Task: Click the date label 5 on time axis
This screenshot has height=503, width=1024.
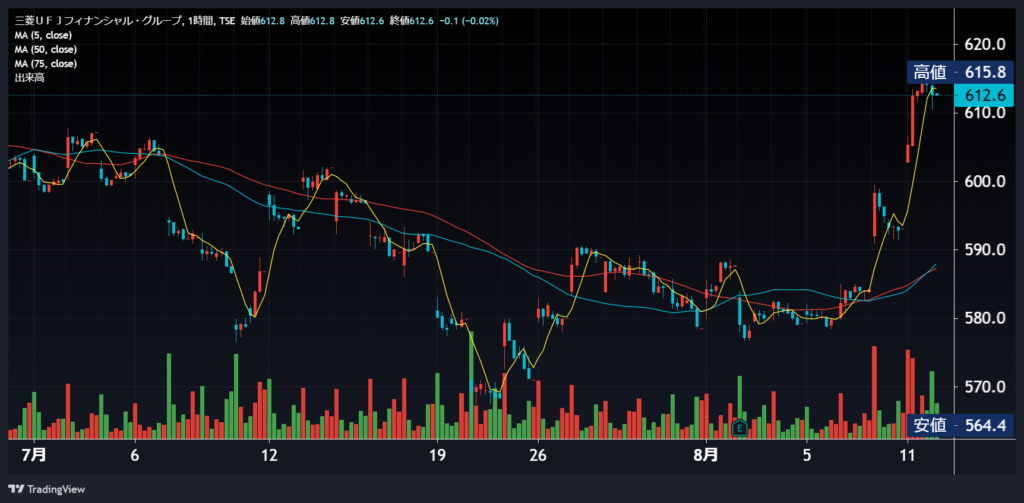Action: (x=807, y=455)
